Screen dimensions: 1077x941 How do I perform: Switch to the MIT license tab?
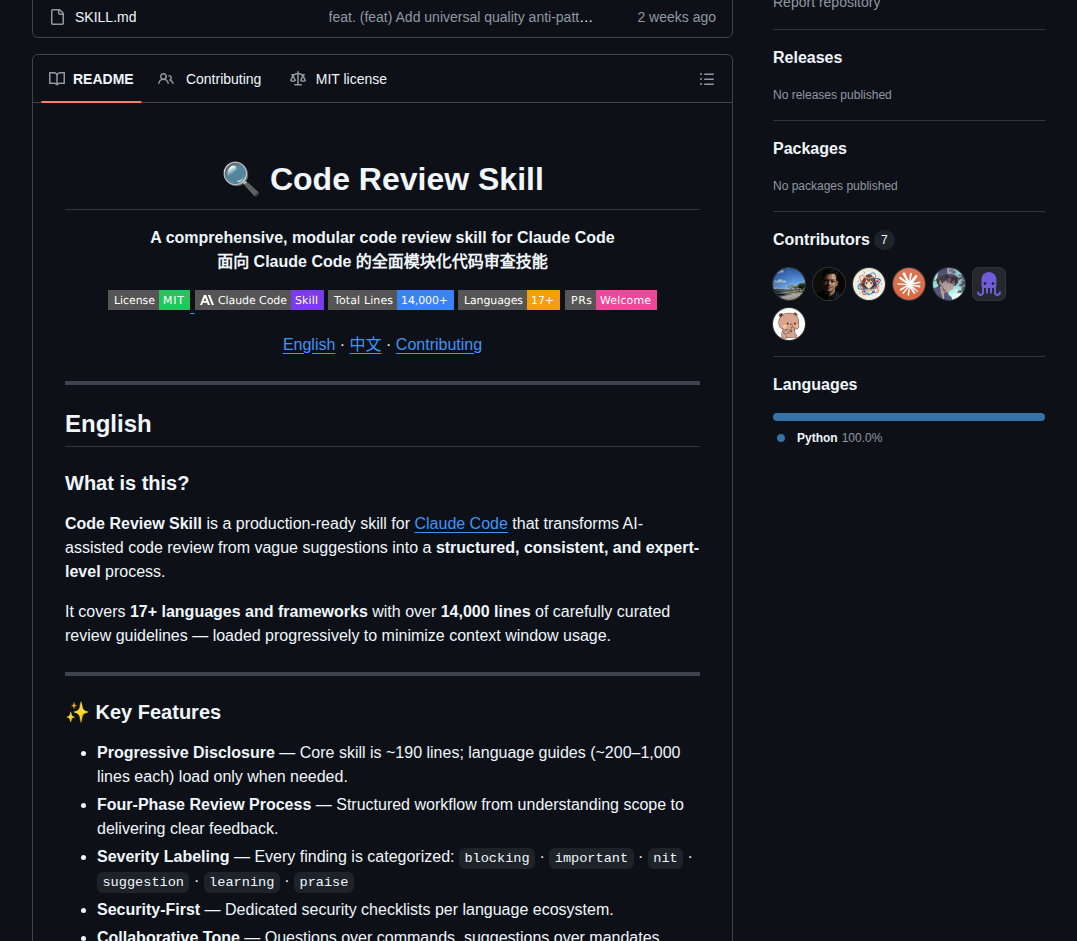338,79
